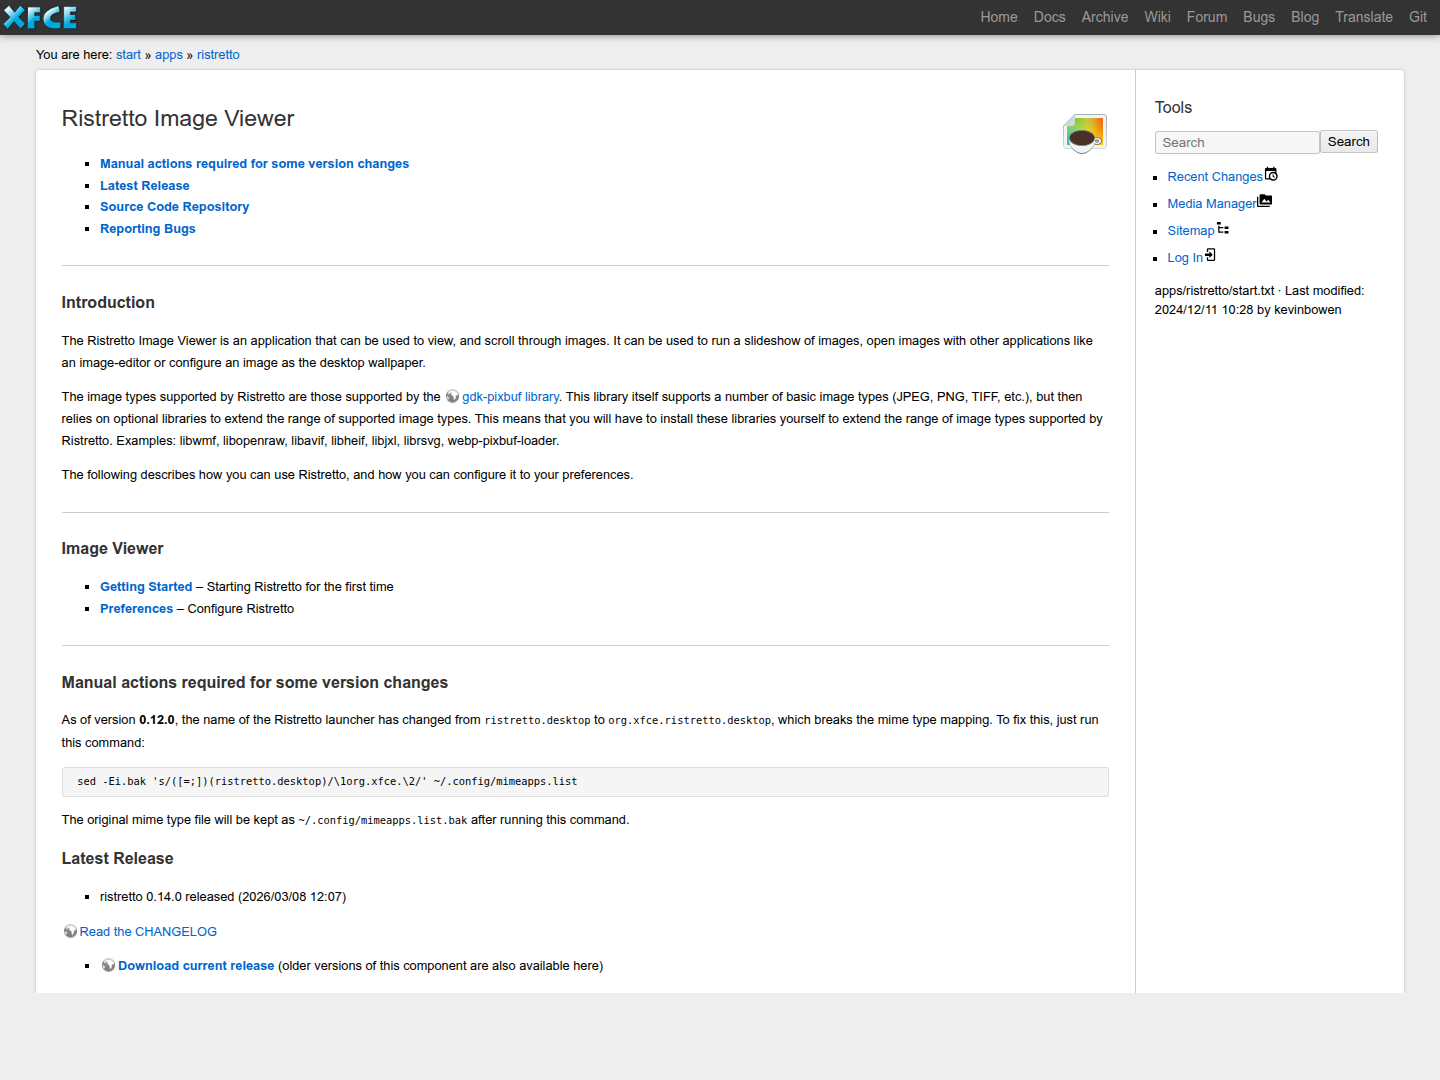Open the Wiki menu item

coord(1158,17)
